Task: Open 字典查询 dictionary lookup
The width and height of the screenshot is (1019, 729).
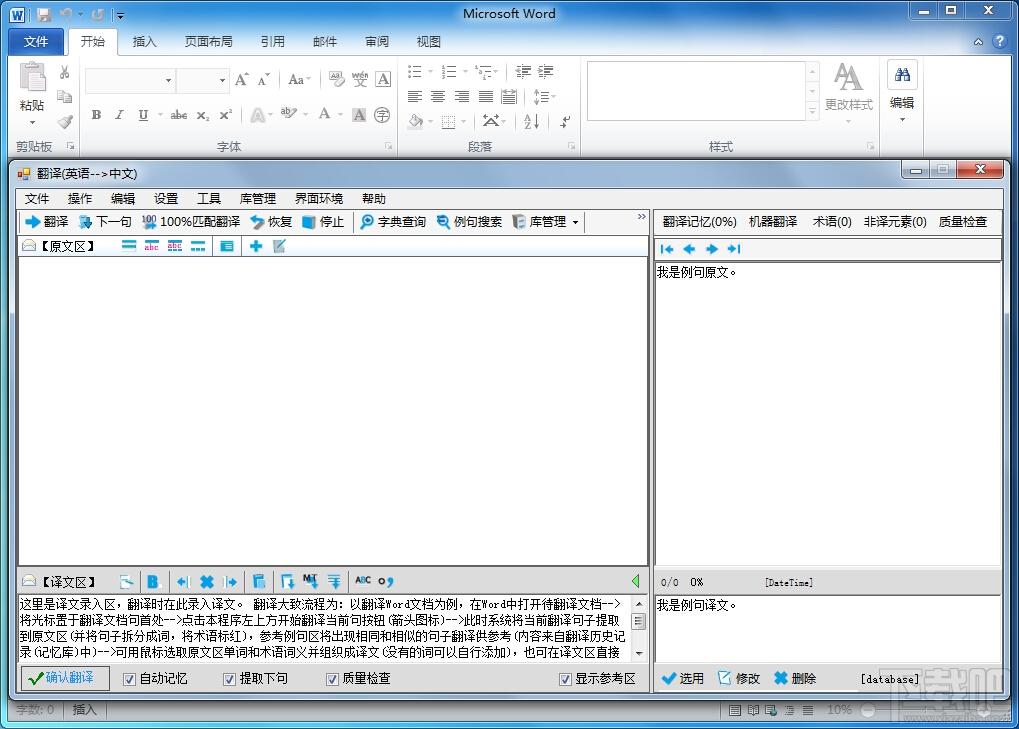Action: [x=393, y=222]
